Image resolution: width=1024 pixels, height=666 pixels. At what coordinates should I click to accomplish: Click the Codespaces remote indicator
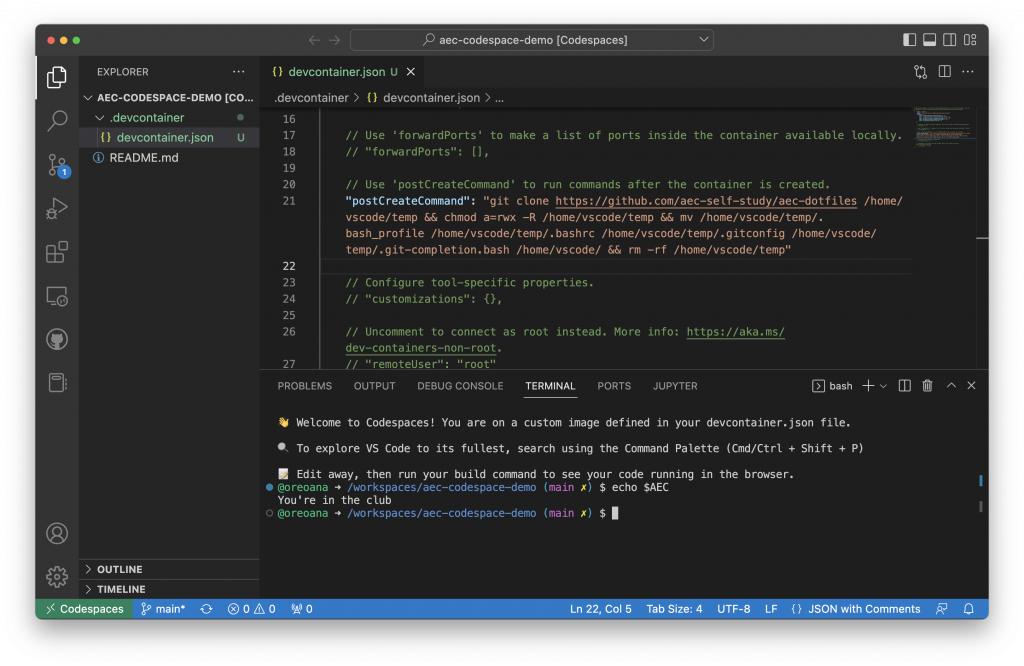coord(84,609)
